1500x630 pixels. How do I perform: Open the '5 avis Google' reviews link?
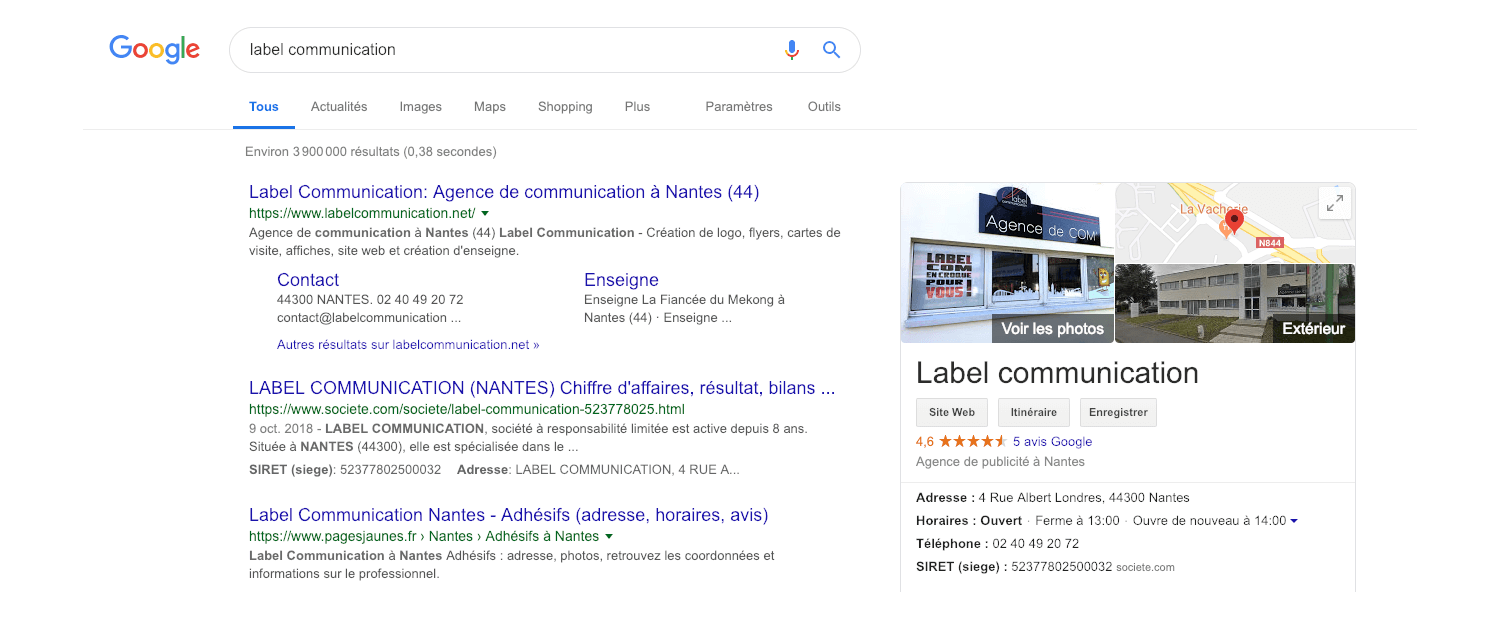coord(1052,441)
